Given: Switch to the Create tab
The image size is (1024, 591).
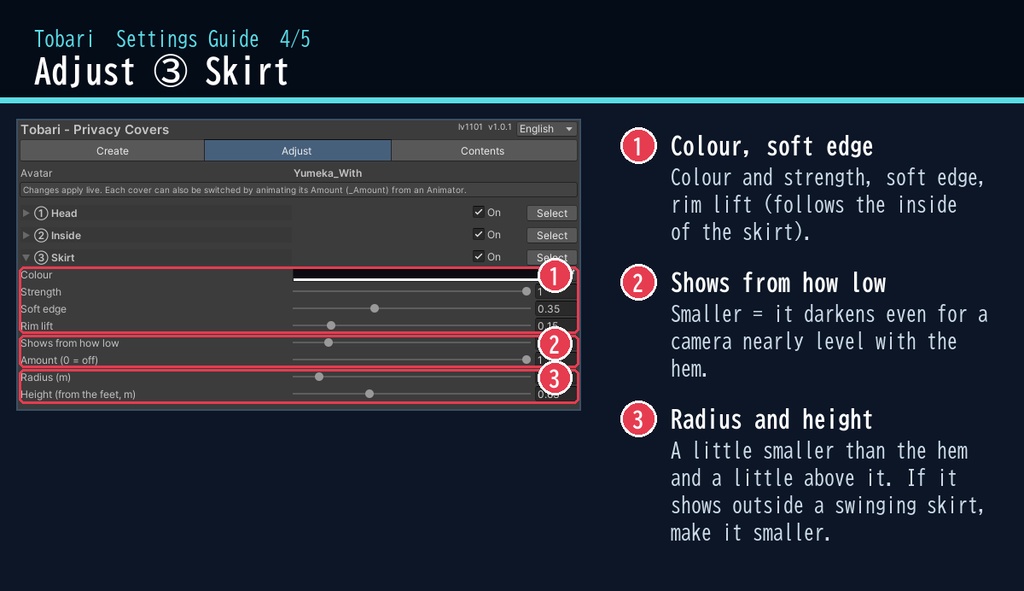Looking at the screenshot, I should tap(112, 151).
